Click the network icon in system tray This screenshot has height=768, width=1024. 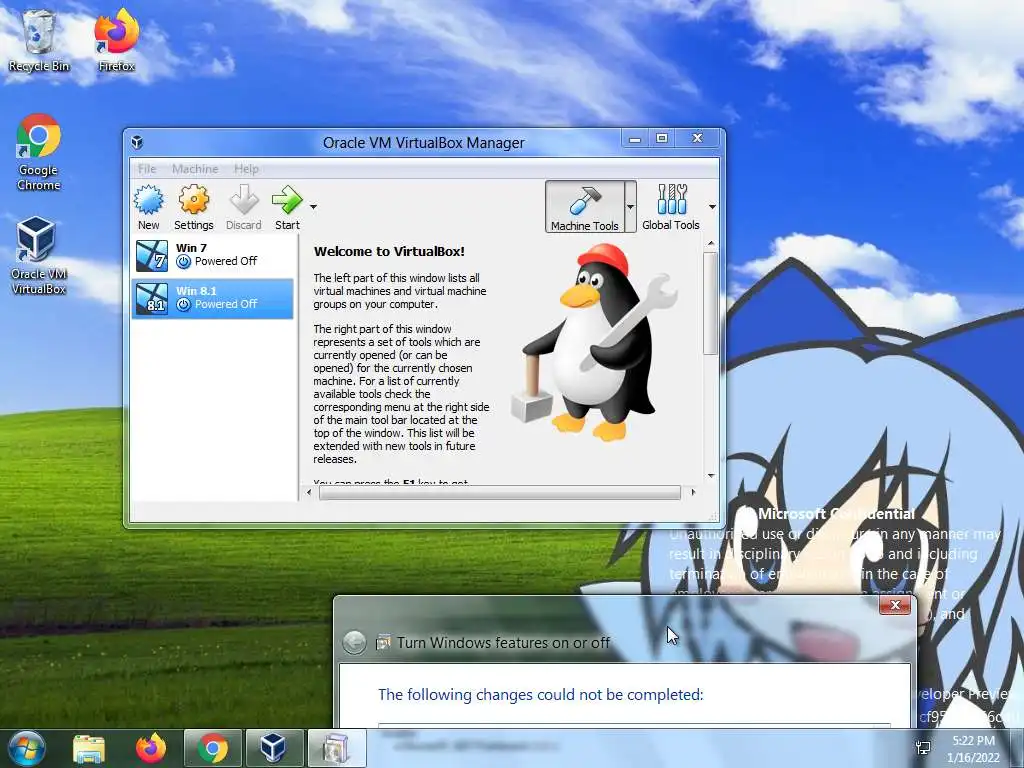[923, 748]
